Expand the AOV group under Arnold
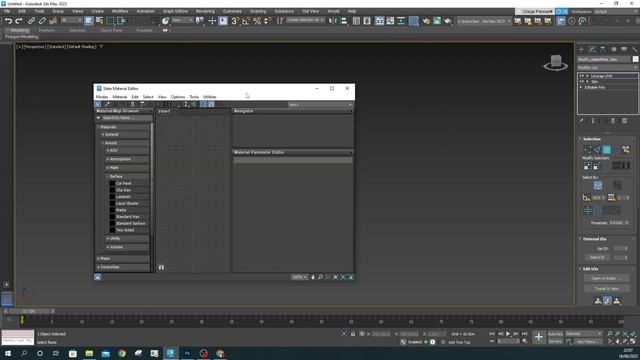The height and width of the screenshot is (360, 640). click(x=127, y=151)
